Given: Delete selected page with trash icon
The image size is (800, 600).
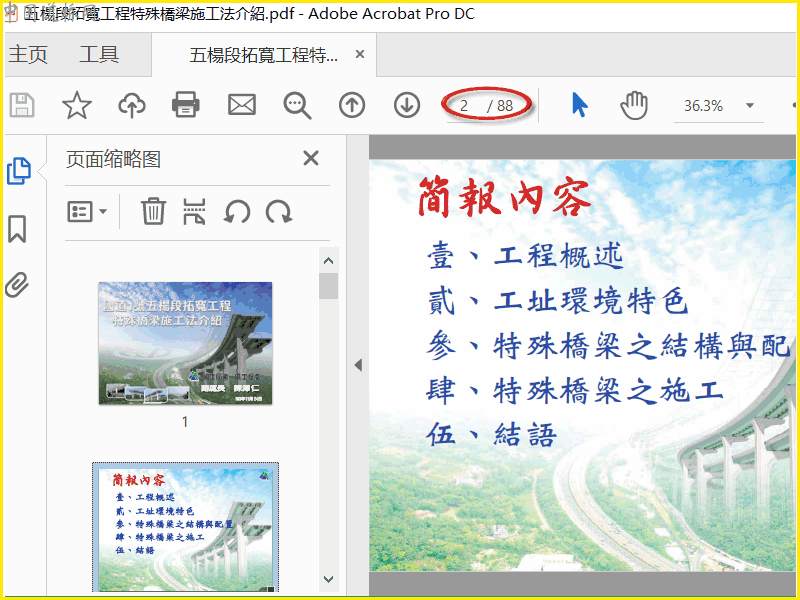Looking at the screenshot, I should pyautogui.click(x=153, y=211).
